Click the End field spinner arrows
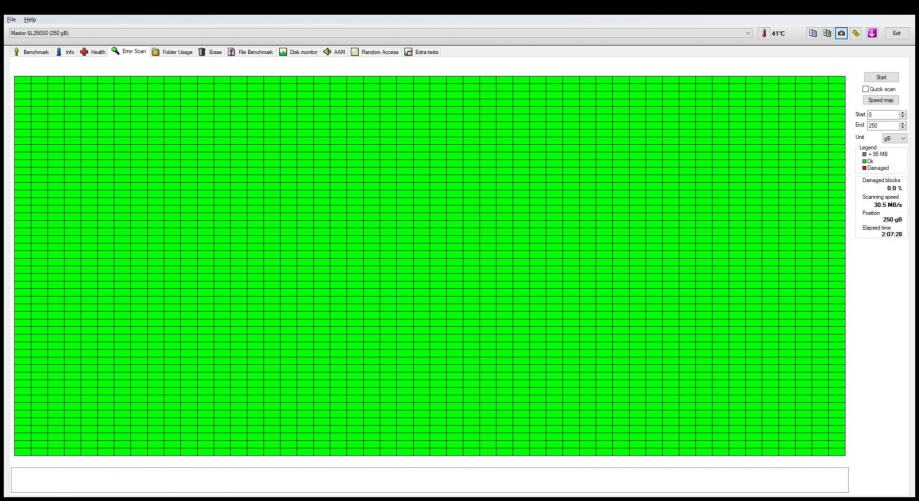Viewport: 919px width, 501px height. (903, 126)
